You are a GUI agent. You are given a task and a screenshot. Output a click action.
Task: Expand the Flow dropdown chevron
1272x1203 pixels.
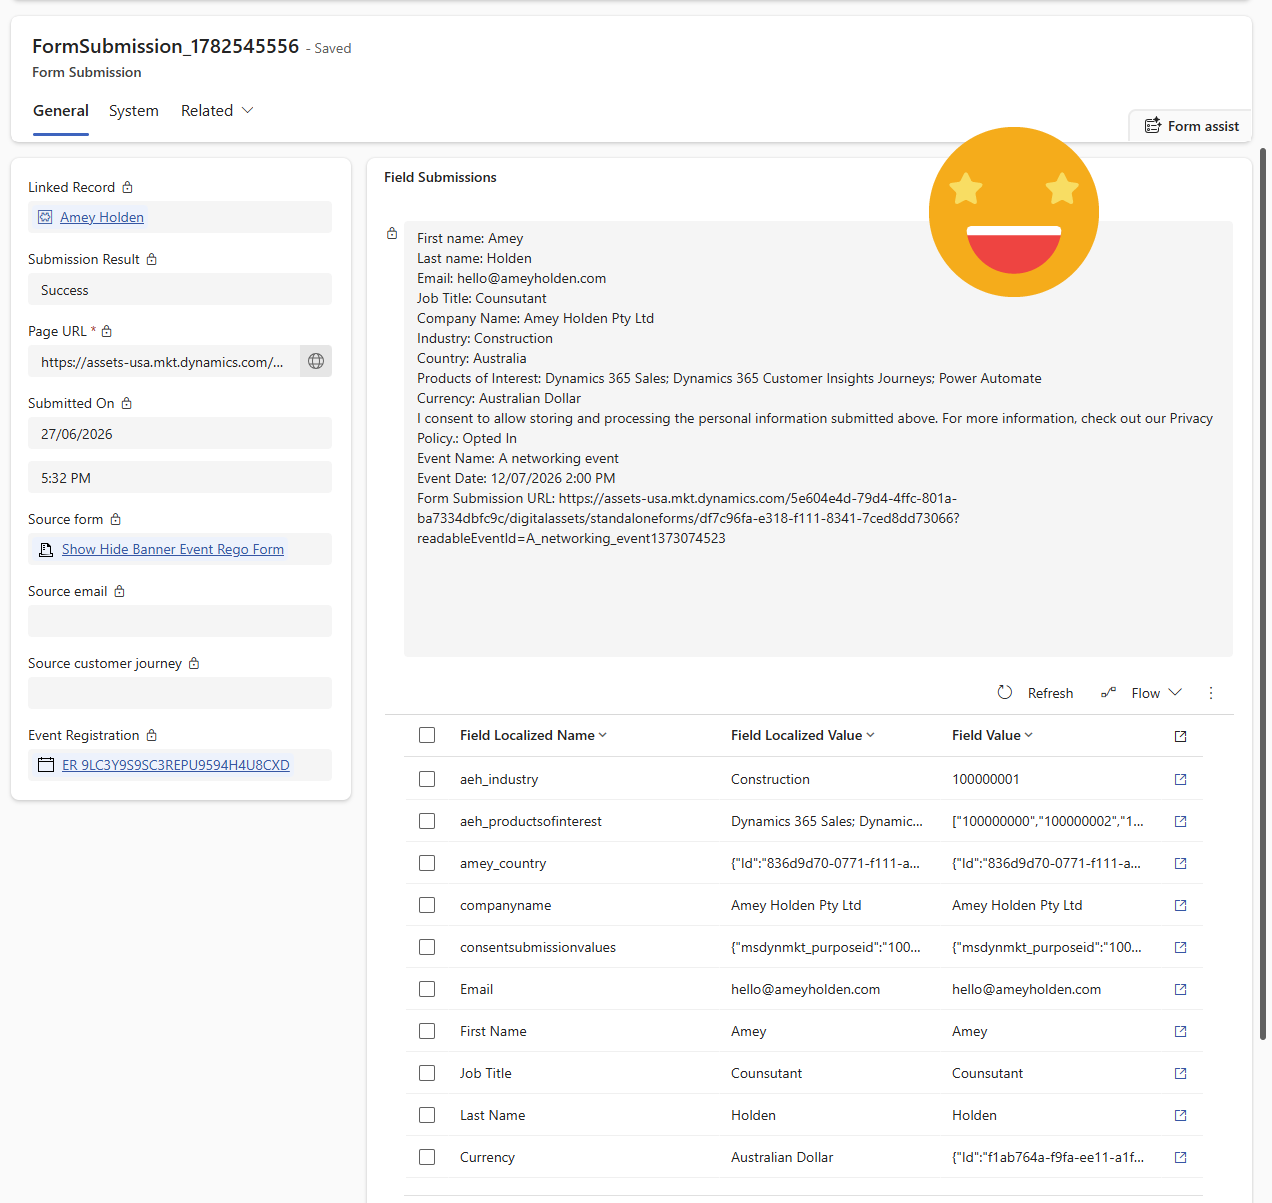[1175, 692]
